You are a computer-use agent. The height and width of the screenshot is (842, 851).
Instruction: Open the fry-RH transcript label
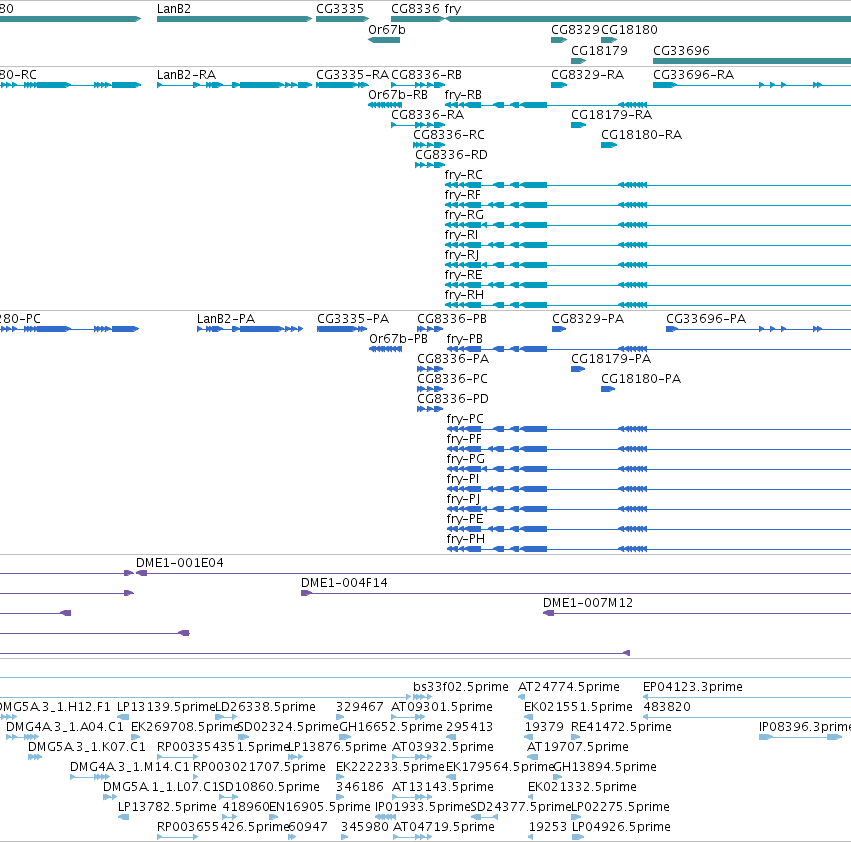[464, 295]
